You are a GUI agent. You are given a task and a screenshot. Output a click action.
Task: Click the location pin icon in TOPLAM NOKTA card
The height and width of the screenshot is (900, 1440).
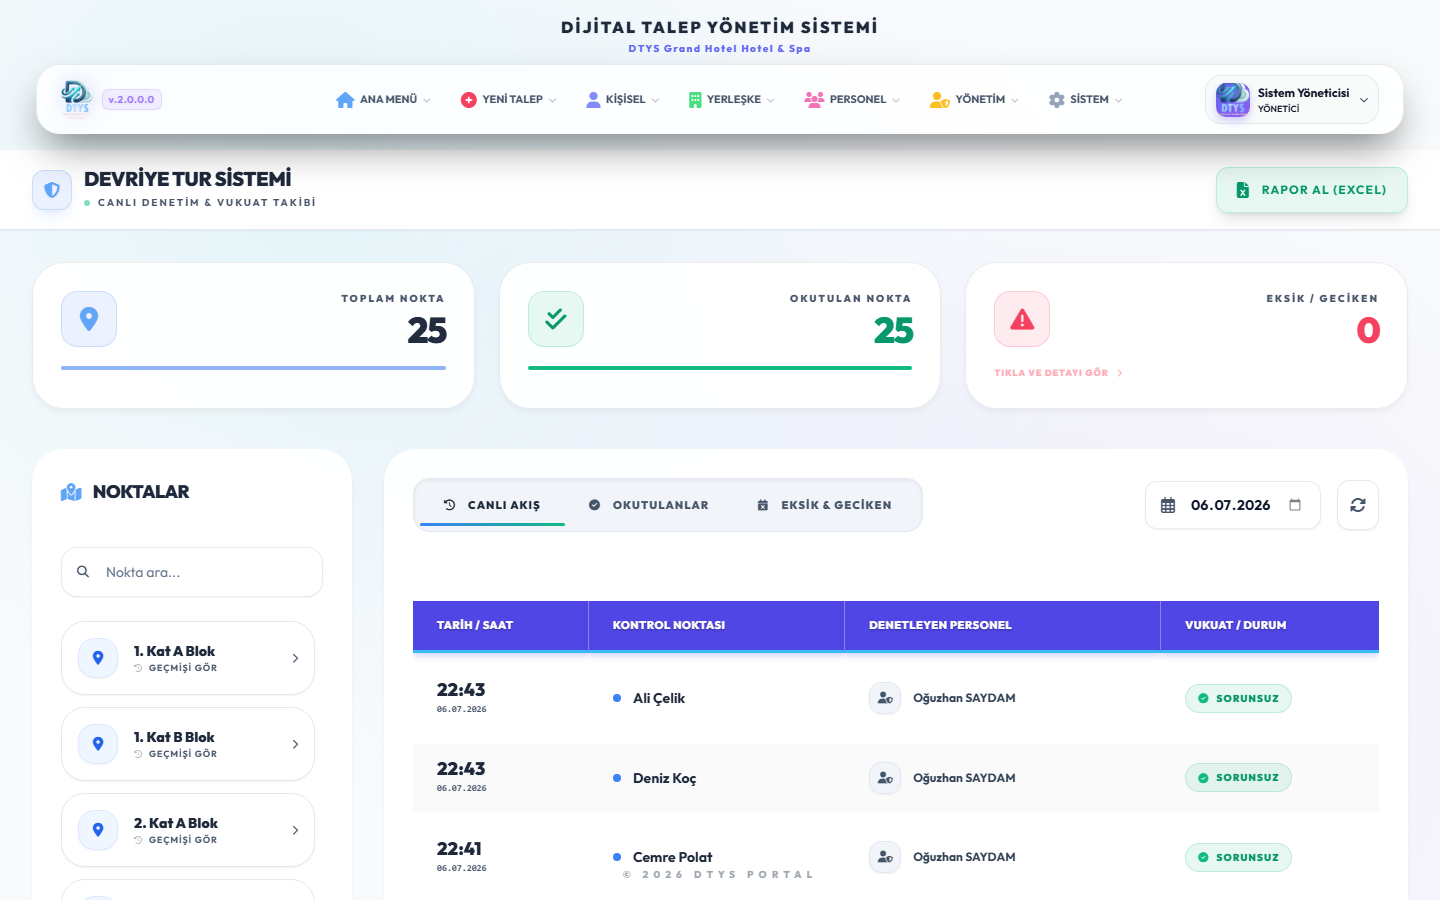89,319
